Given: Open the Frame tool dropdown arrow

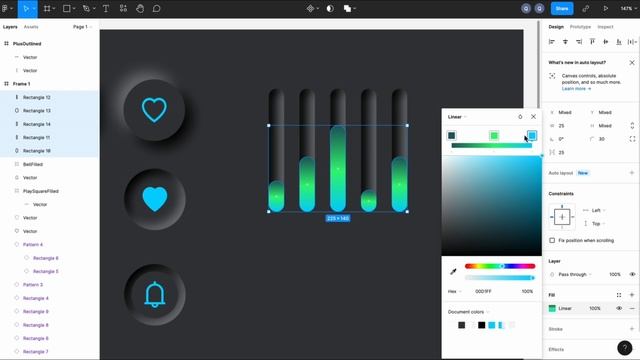Looking at the screenshot, I should [54, 9].
